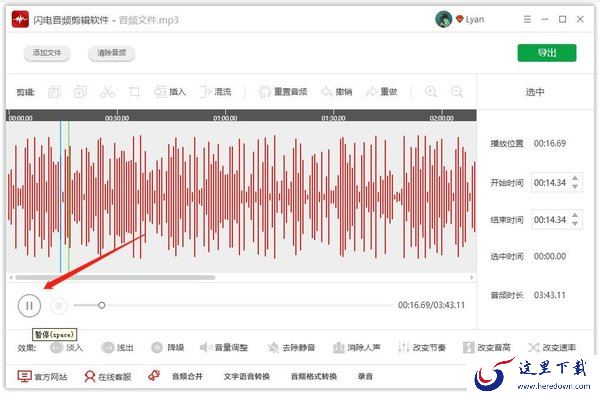This screenshot has height=394, width=600.
Task: Zoom in on the waveform
Action: pos(431,92)
